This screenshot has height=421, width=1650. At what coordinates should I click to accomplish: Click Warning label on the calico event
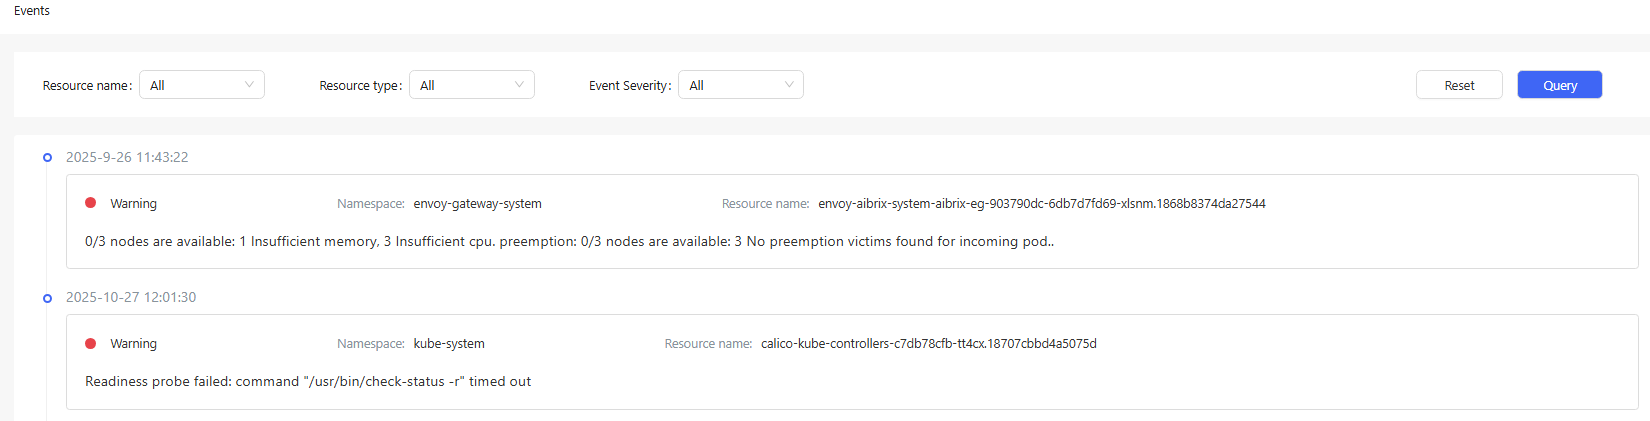pos(133,344)
